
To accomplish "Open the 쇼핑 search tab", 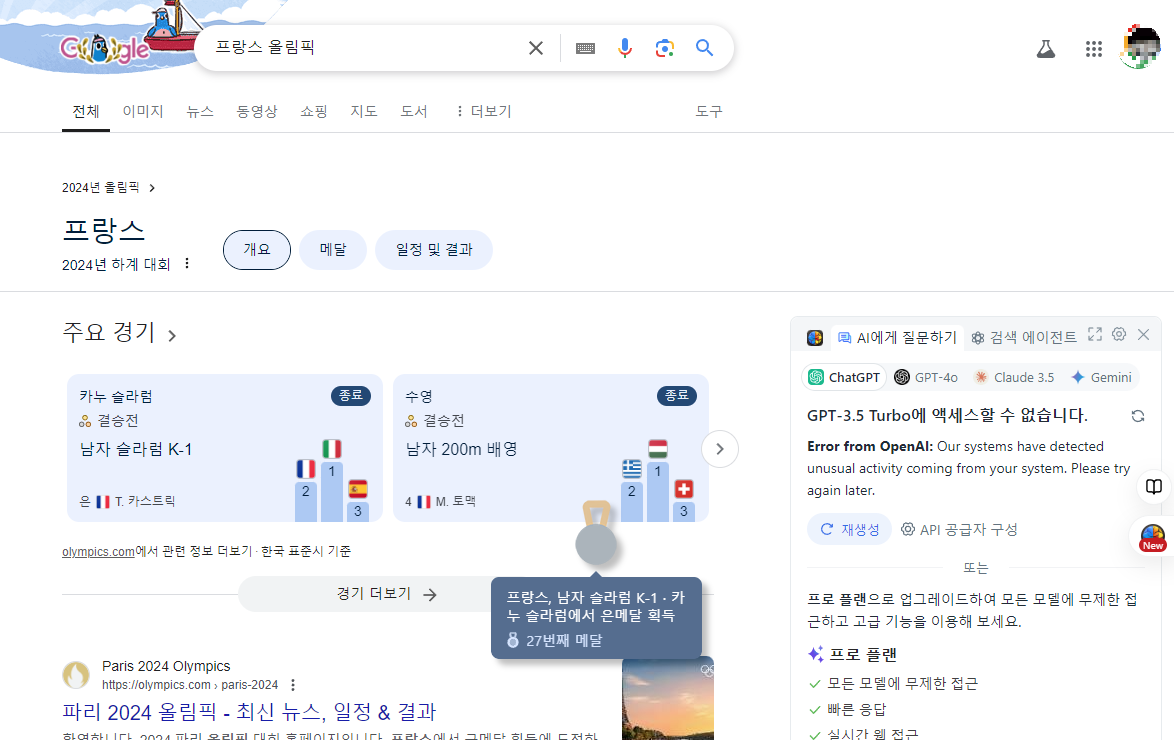I will [x=314, y=112].
